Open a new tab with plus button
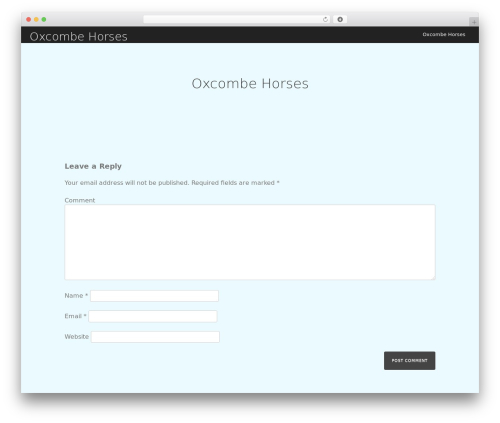The height and width of the screenshot is (423, 500). (x=474, y=22)
